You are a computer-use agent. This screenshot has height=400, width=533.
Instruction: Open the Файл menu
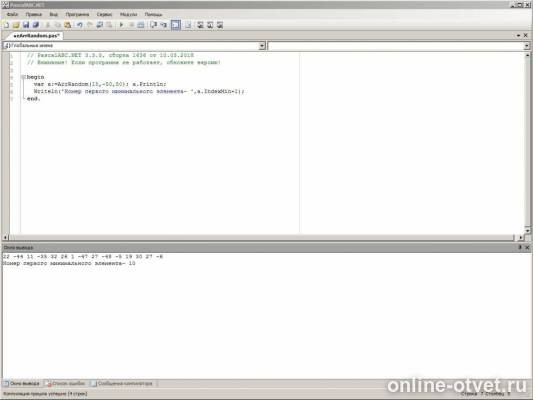tap(12, 14)
